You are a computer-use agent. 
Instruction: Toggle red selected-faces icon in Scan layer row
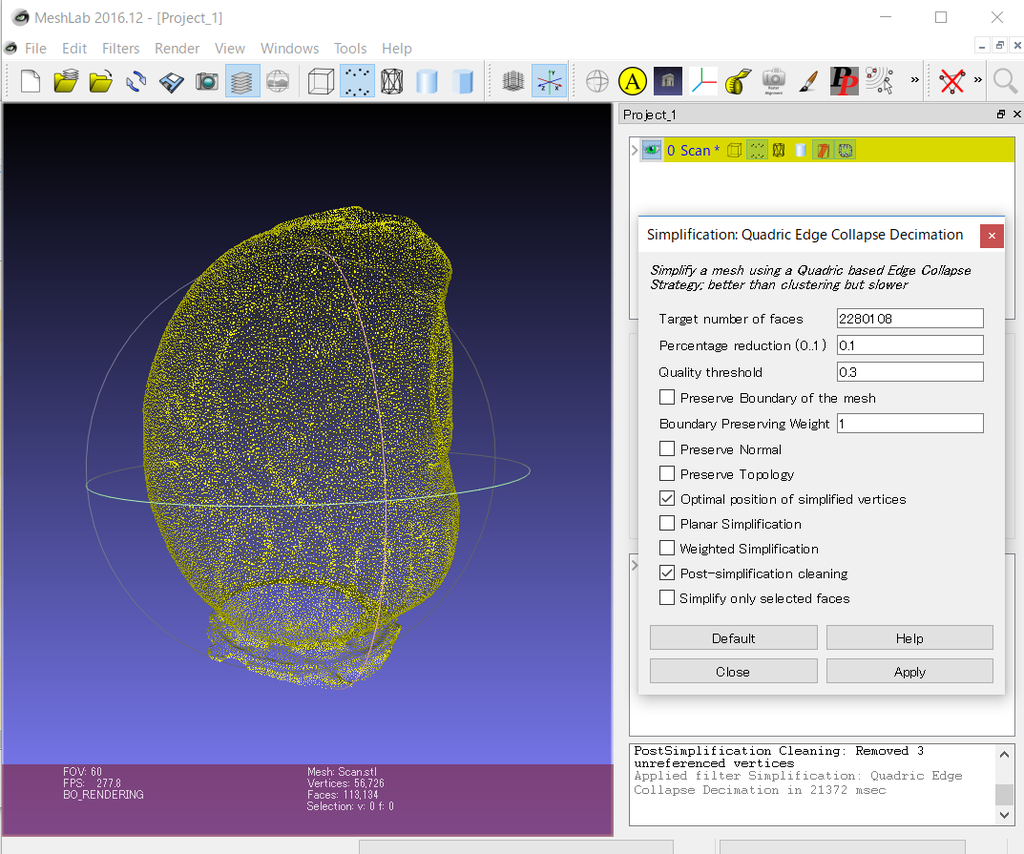[x=823, y=150]
